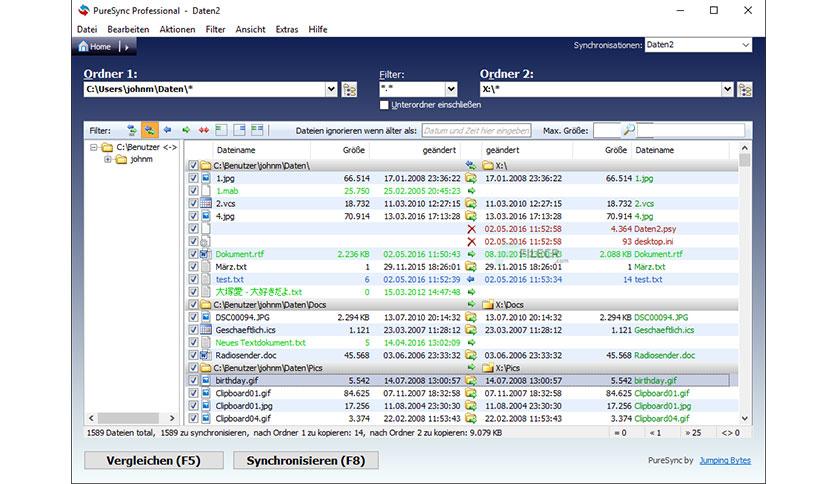Open the Extras menu
The image size is (836, 484).
tap(287, 29)
